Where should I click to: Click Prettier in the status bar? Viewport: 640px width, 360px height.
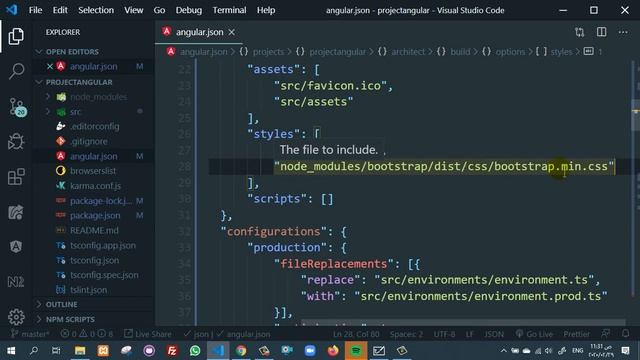coord(576,334)
